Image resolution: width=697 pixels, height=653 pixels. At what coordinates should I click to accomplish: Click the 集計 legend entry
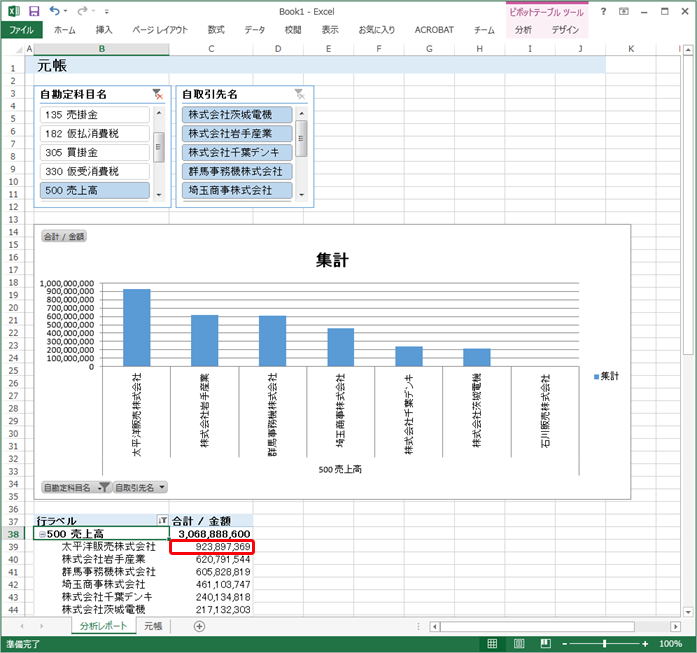tap(606, 376)
